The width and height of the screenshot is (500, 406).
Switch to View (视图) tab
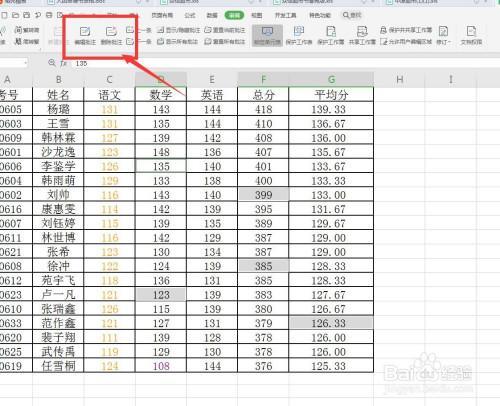[x=257, y=15]
